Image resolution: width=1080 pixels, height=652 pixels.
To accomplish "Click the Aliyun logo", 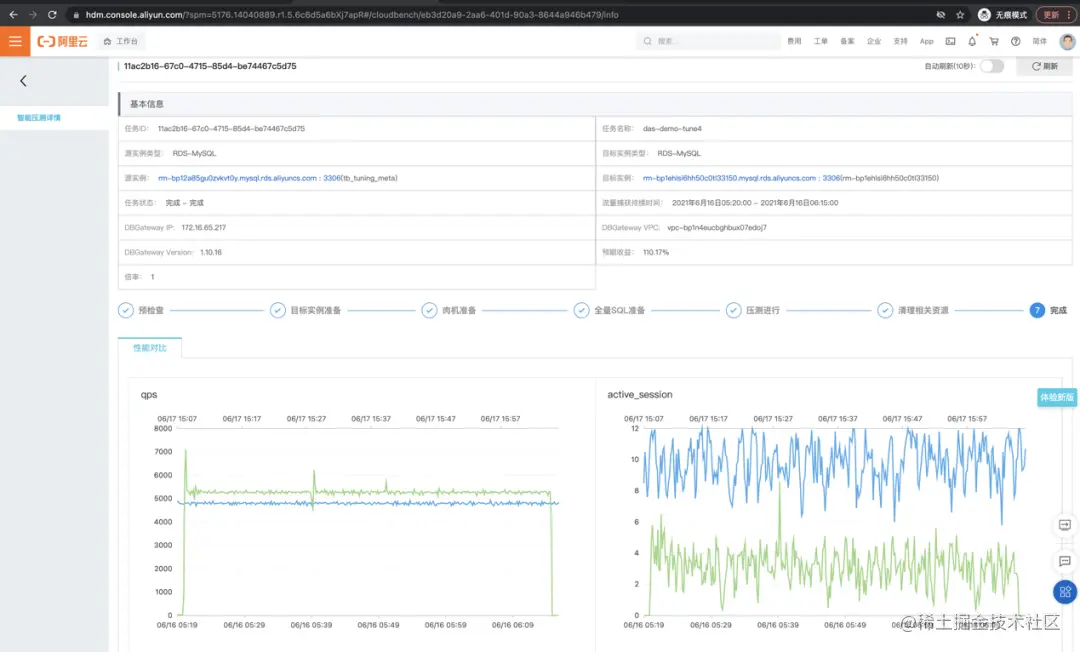I will (63, 41).
